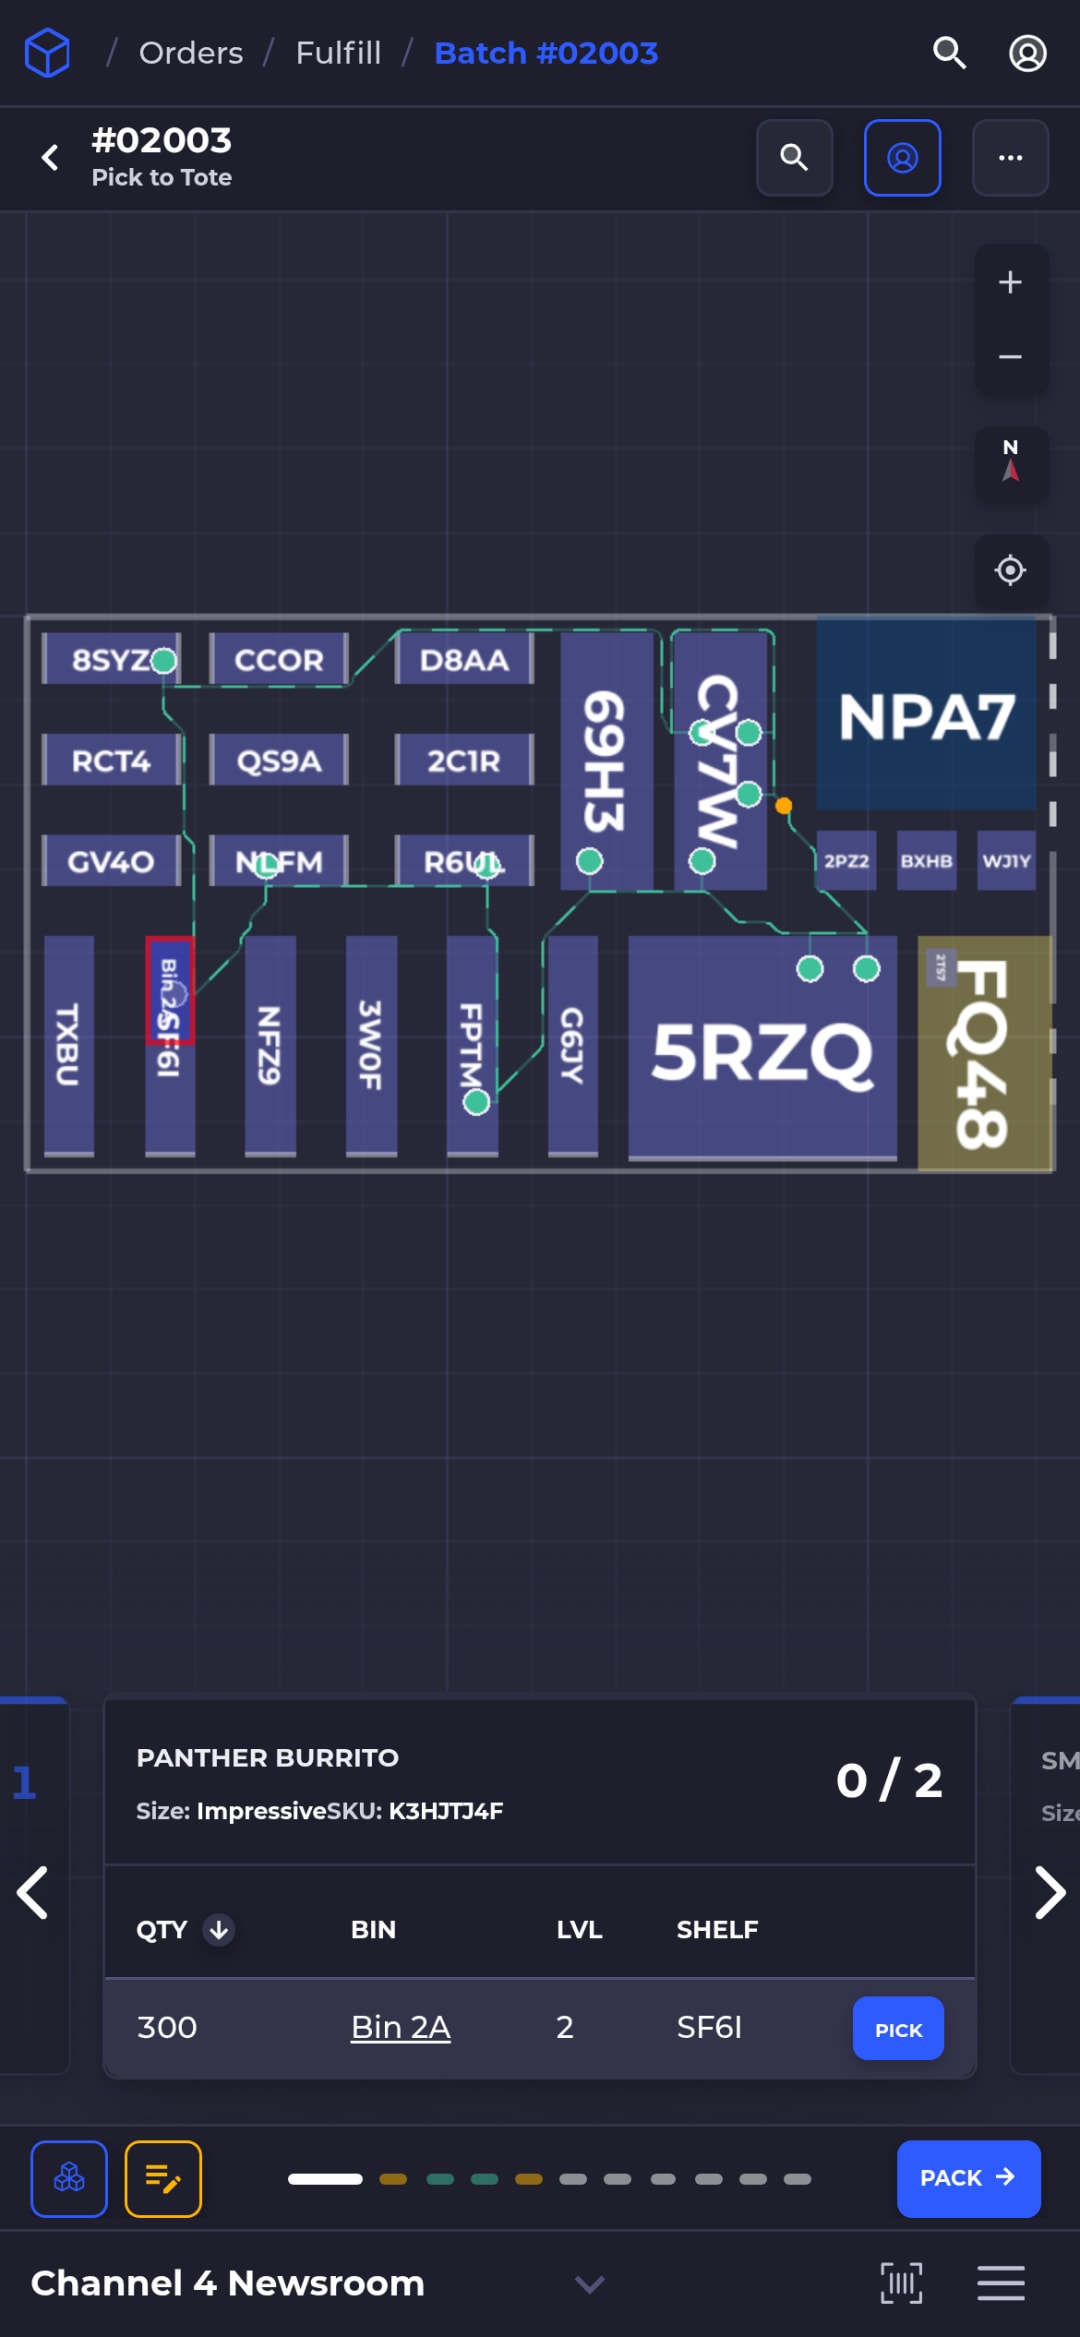The image size is (1080, 2337).
Task: Open the more options menu
Action: point(1010,158)
